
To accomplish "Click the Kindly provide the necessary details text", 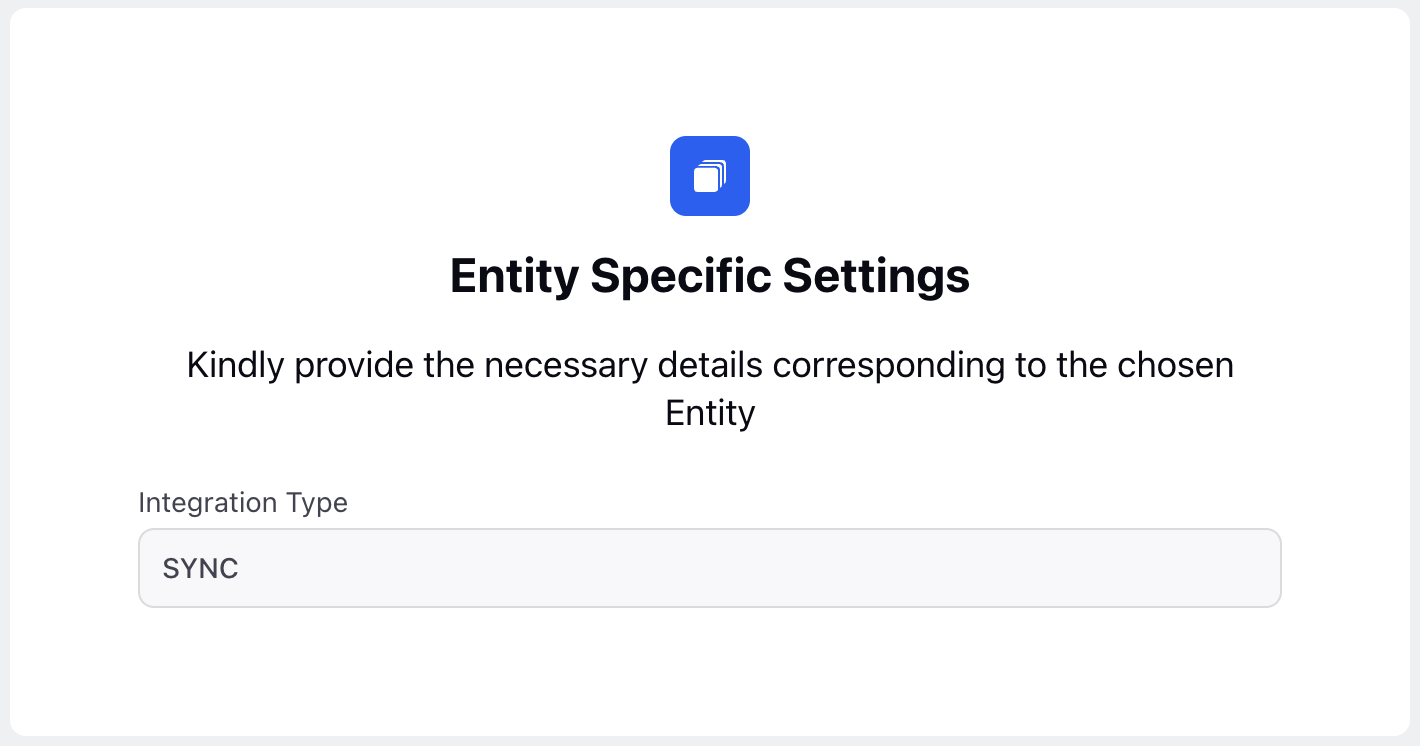I will 710,389.
